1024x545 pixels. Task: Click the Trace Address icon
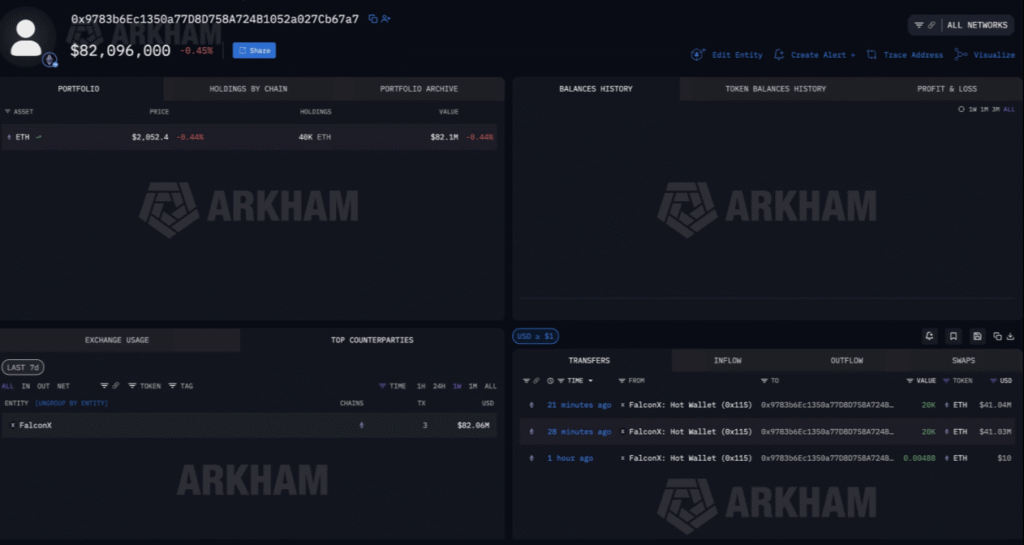point(872,55)
